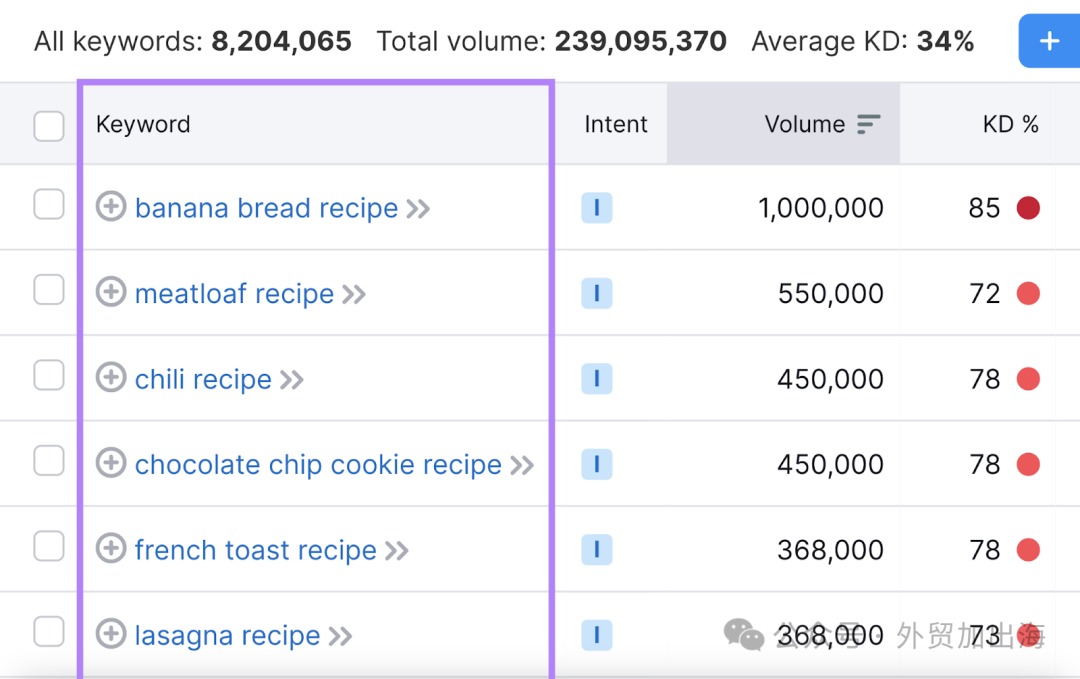Viewport: 1080px width, 679px height.
Task: Click the Intent column header
Action: (616, 124)
